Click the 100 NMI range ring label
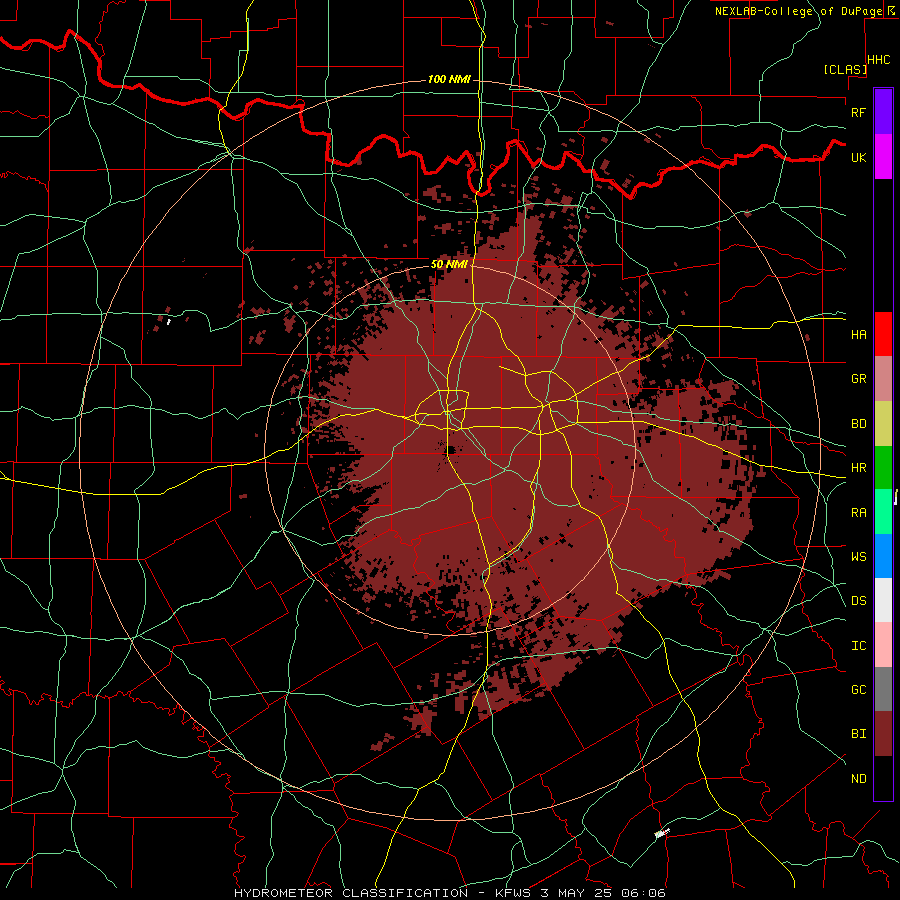Screen dimensions: 900x900 click(449, 79)
